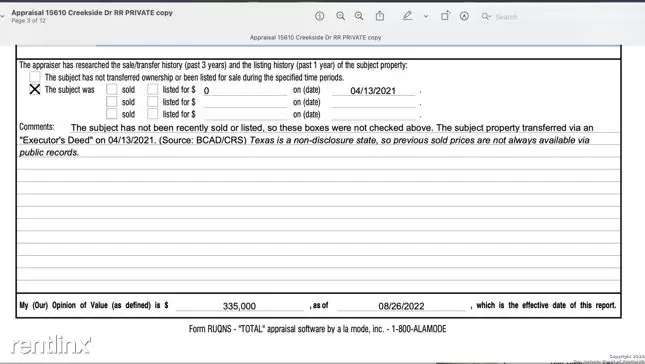Click 'Executor's Deed' on 04/13/2021 text
Viewport: 645px width, 364px height.
87,140
